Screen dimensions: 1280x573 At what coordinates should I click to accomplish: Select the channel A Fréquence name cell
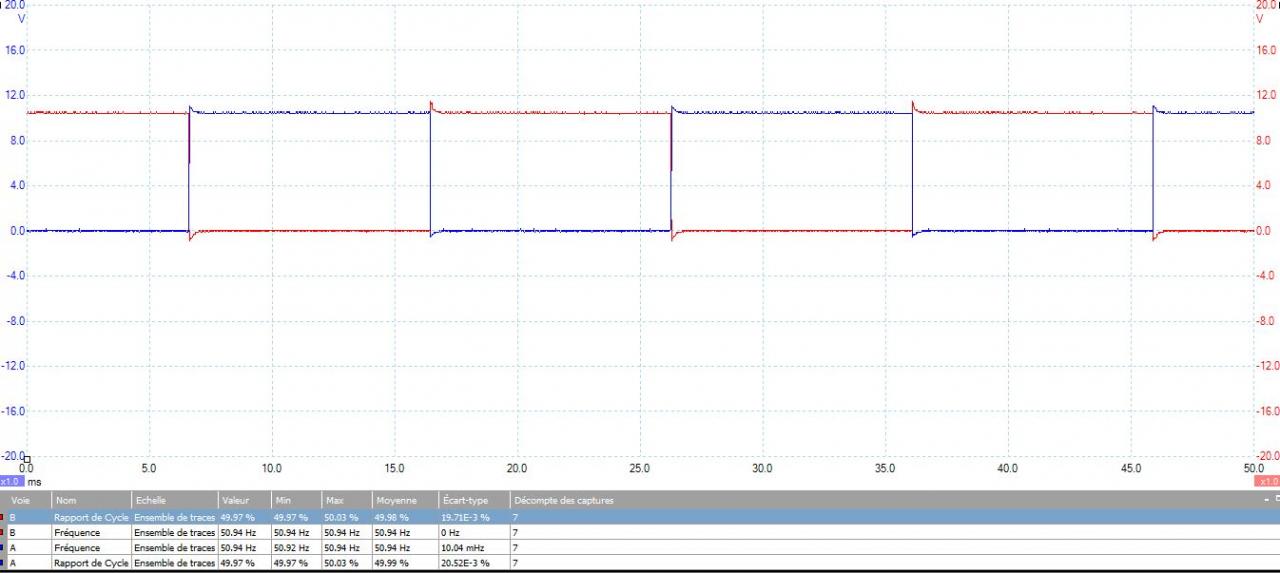pyautogui.click(x=91, y=548)
